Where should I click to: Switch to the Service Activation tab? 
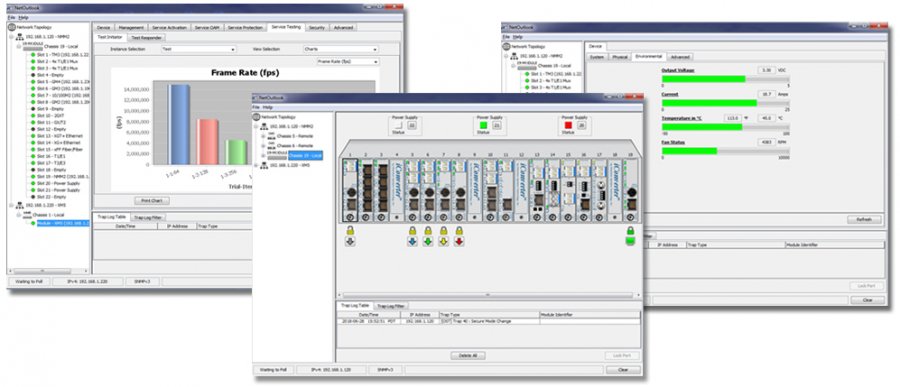tap(169, 27)
